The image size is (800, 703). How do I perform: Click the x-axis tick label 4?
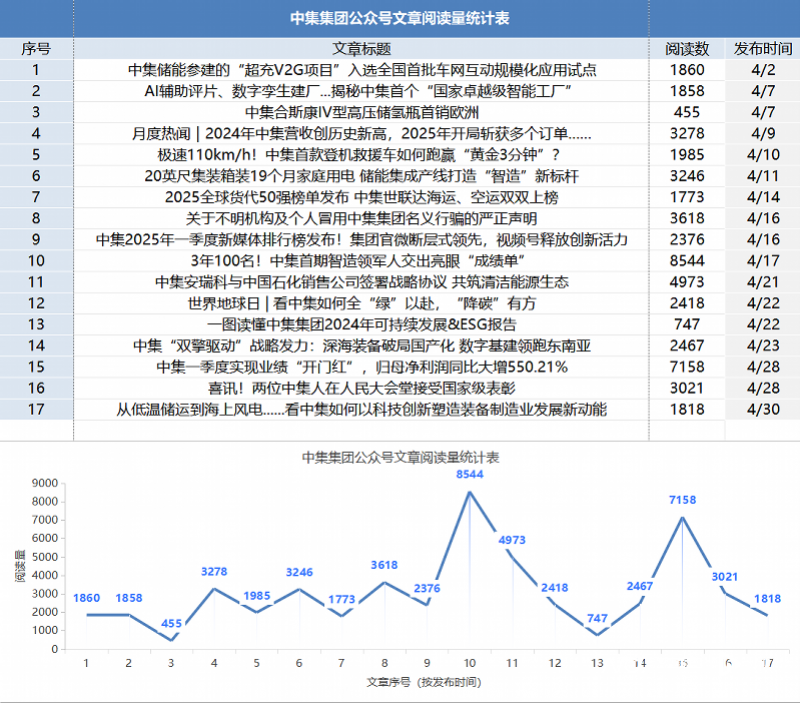214,663
